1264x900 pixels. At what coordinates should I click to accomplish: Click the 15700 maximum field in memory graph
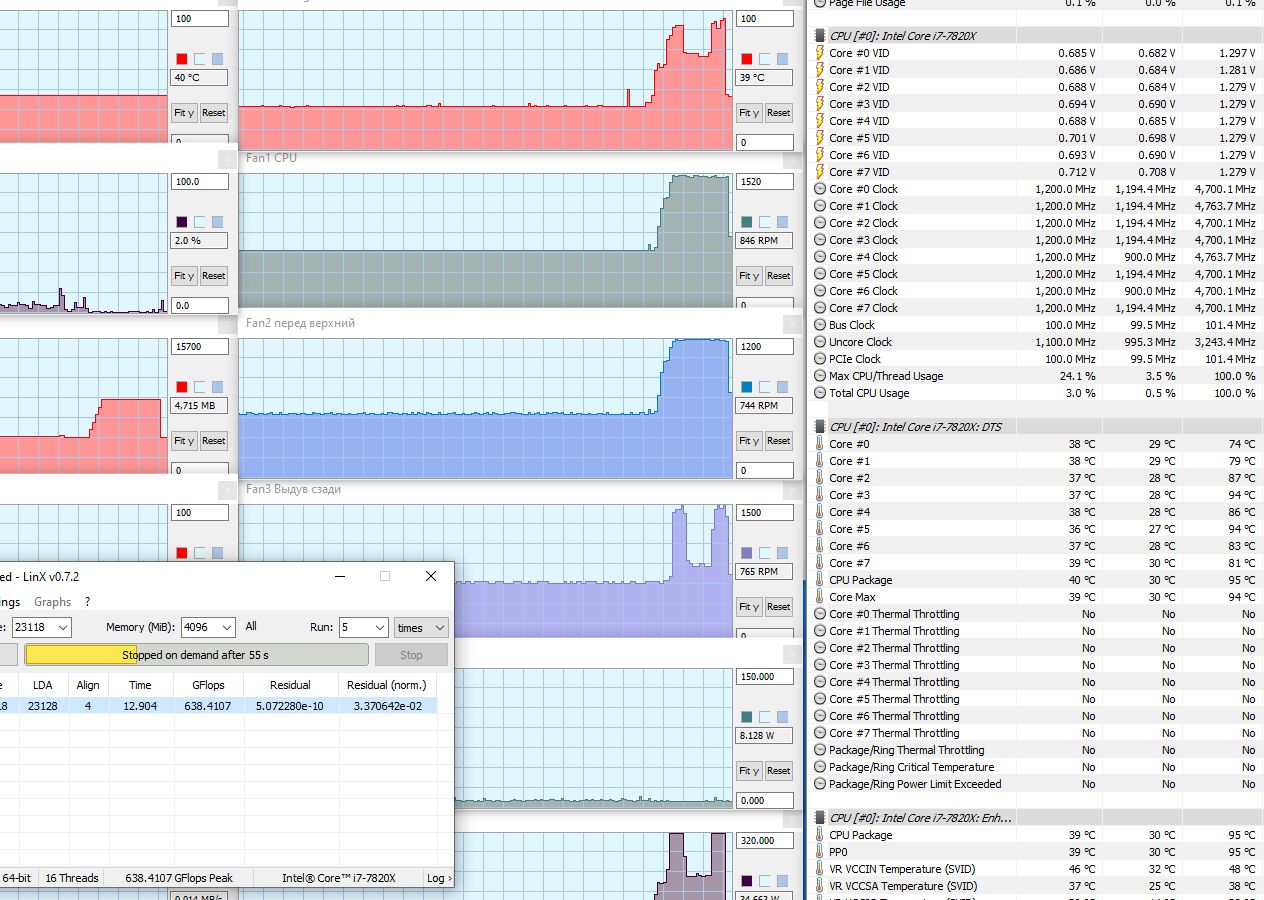(200, 347)
